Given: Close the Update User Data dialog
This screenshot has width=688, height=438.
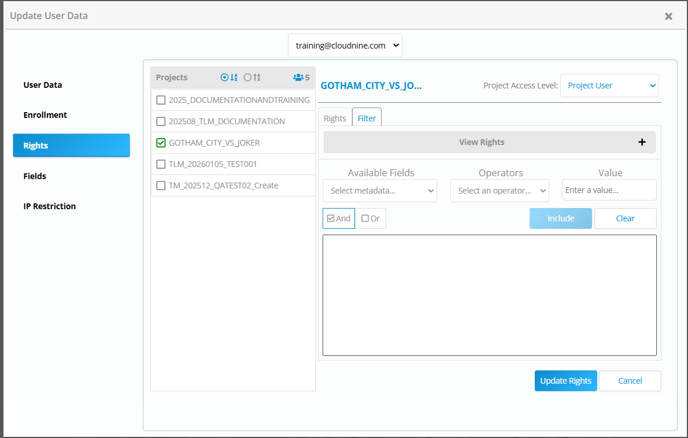Looking at the screenshot, I should (x=668, y=16).
